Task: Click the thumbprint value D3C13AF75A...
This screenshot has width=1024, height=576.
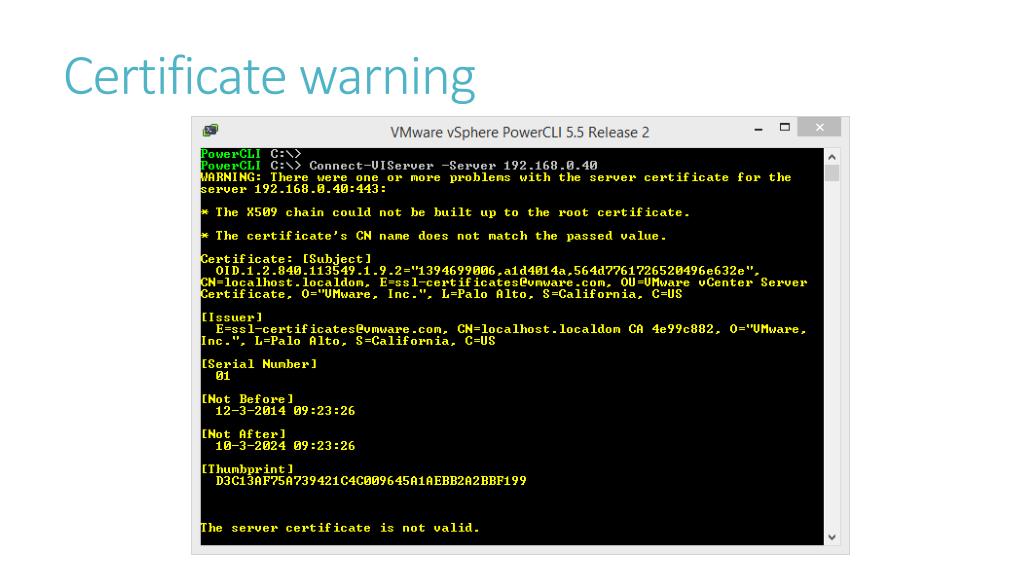Action: (x=371, y=481)
